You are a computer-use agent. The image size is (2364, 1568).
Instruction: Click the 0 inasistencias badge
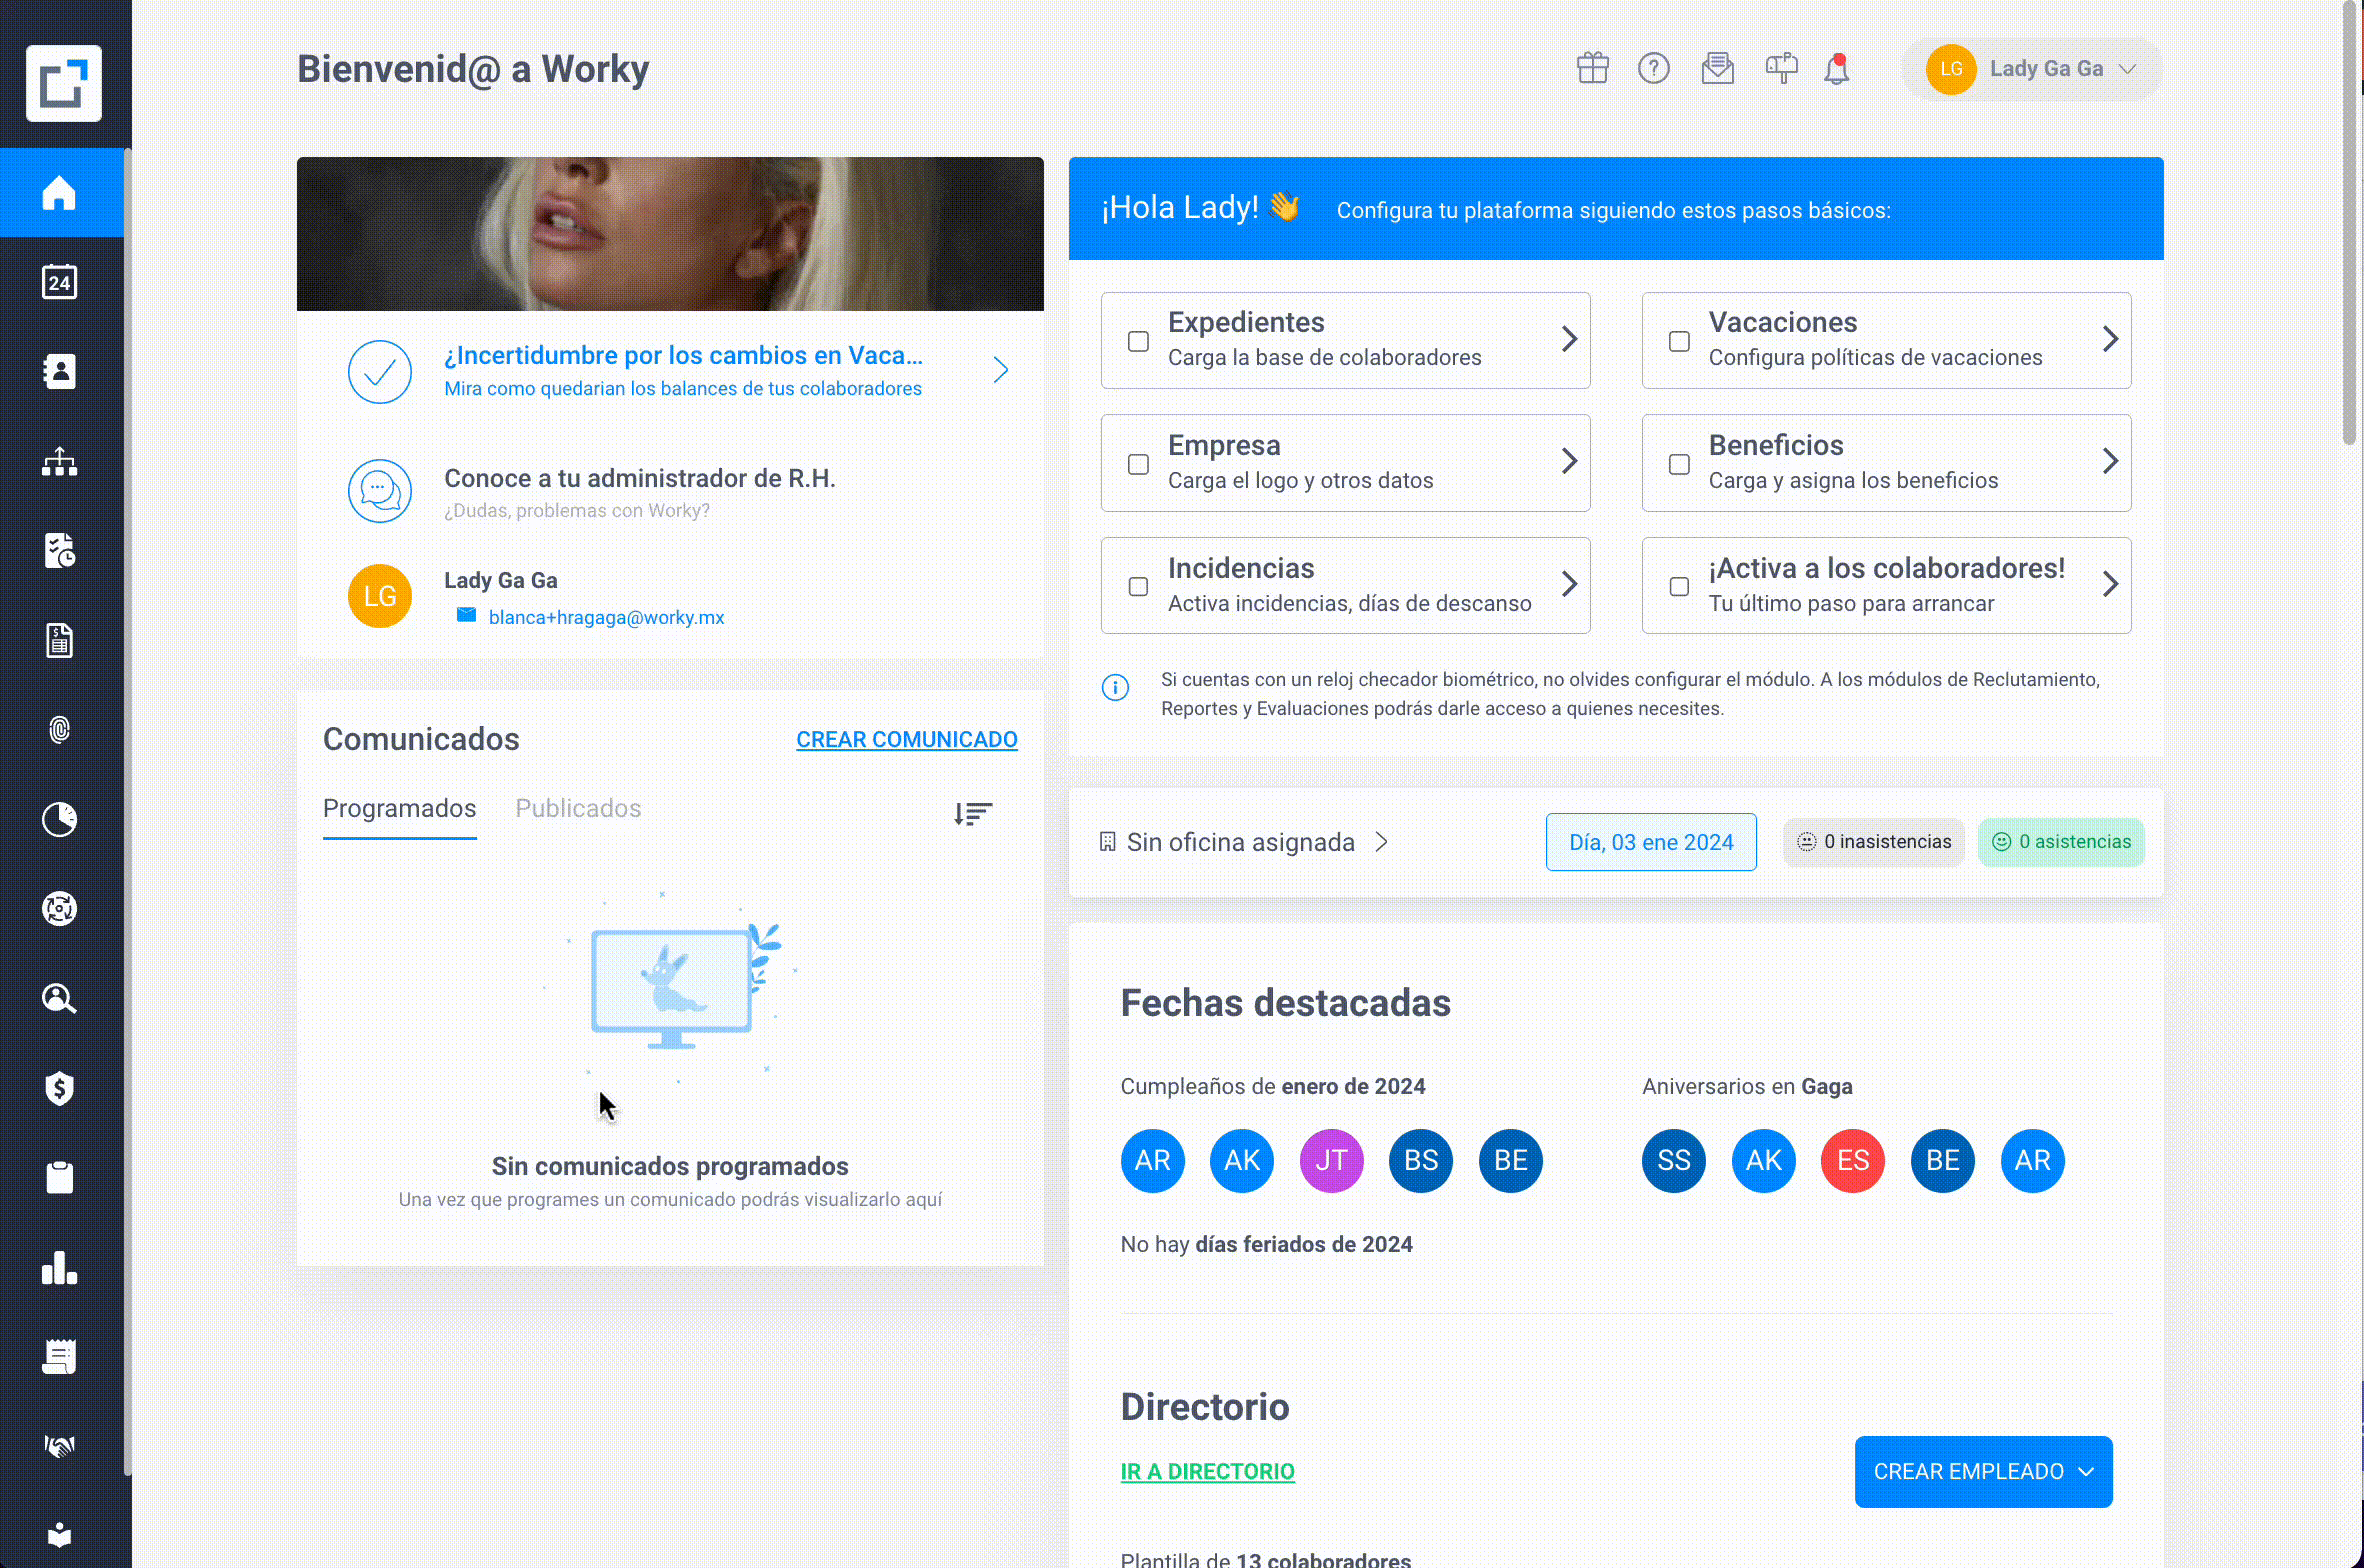(1873, 842)
